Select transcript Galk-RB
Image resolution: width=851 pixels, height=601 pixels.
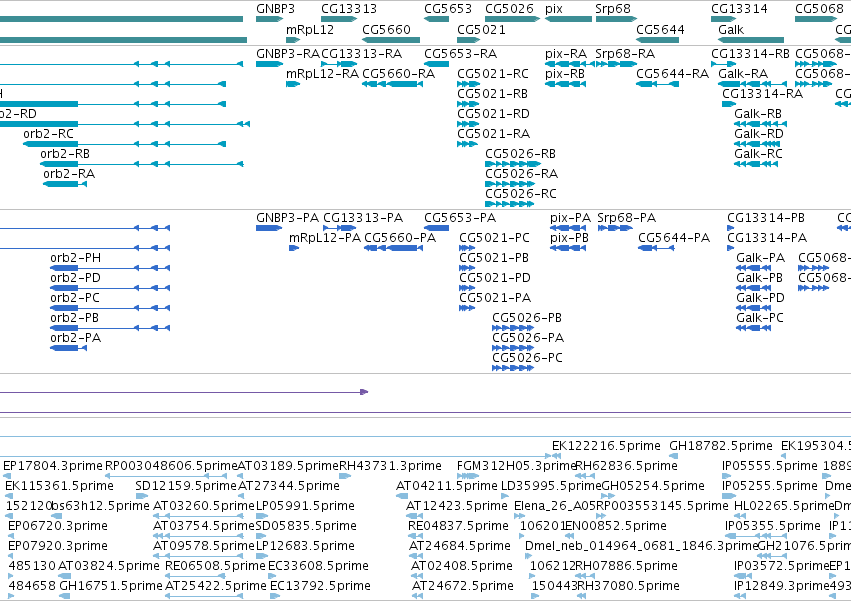(758, 114)
